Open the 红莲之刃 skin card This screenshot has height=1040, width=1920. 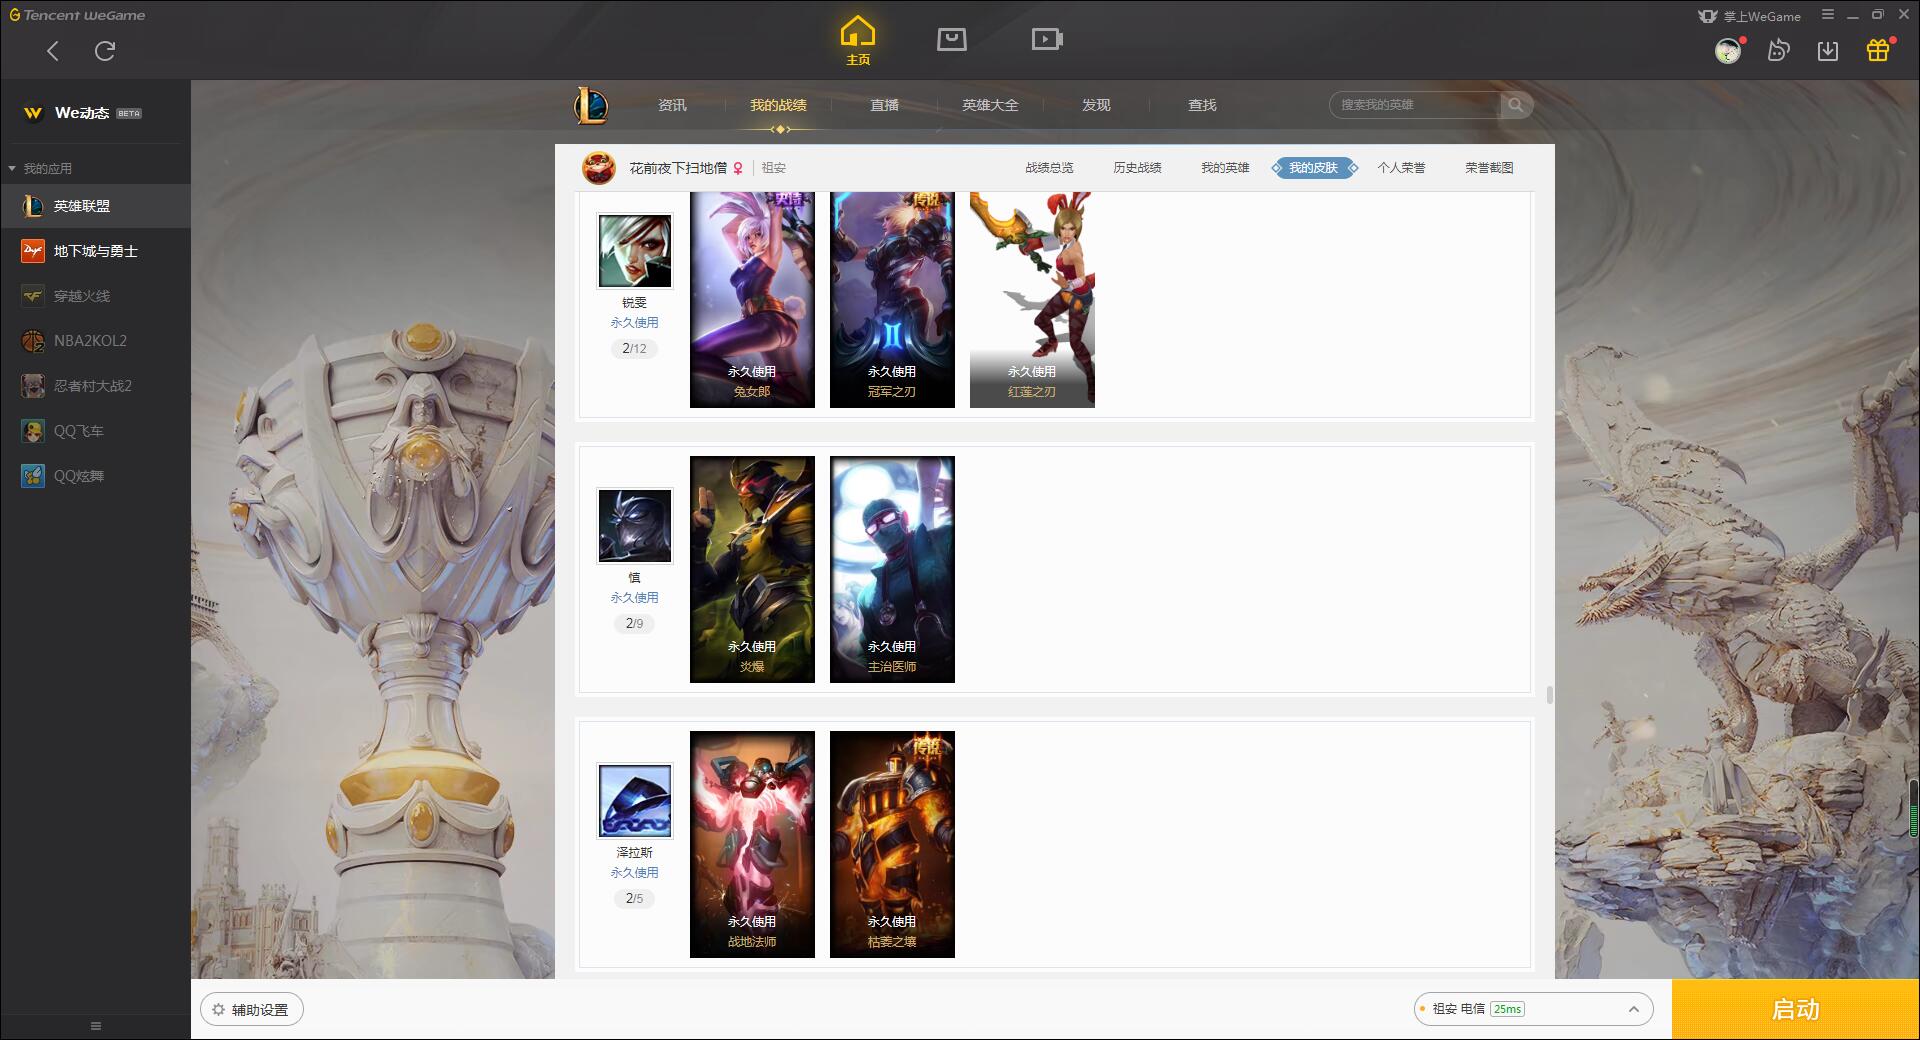1032,300
